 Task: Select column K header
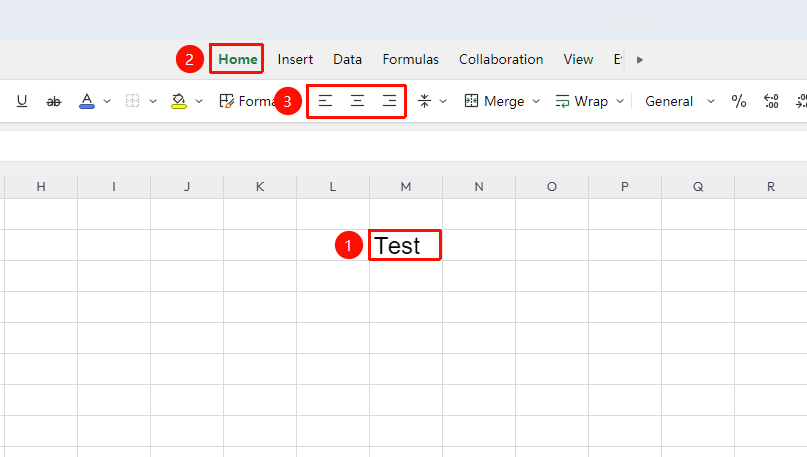coord(260,186)
